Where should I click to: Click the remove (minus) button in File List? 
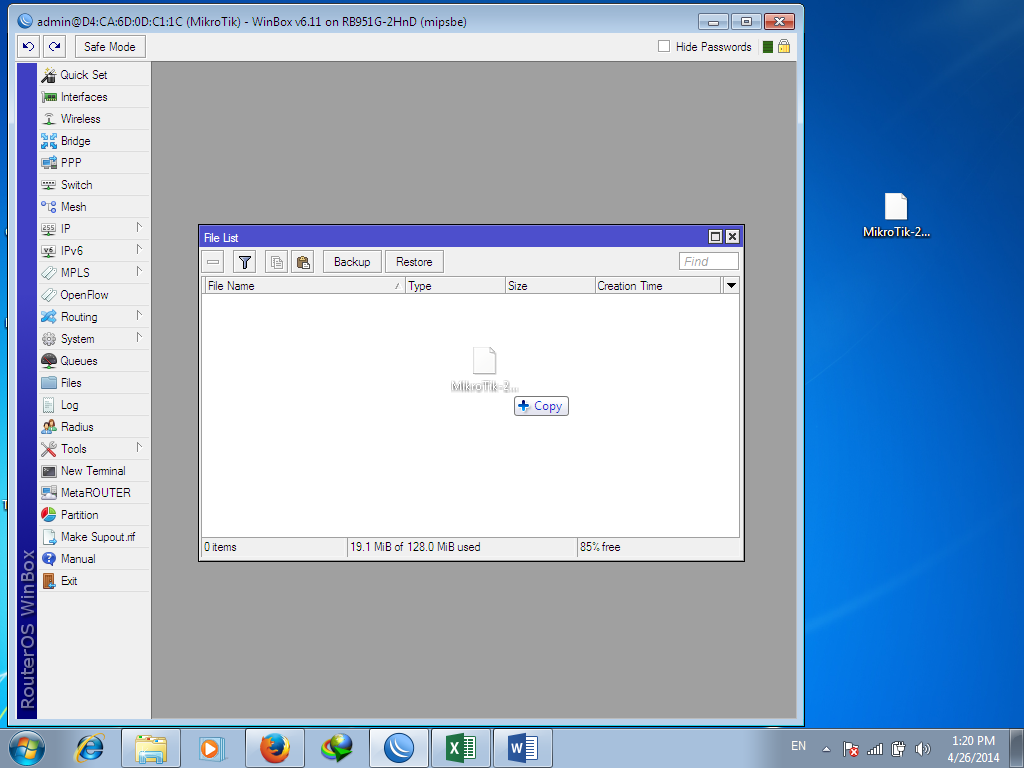point(213,262)
